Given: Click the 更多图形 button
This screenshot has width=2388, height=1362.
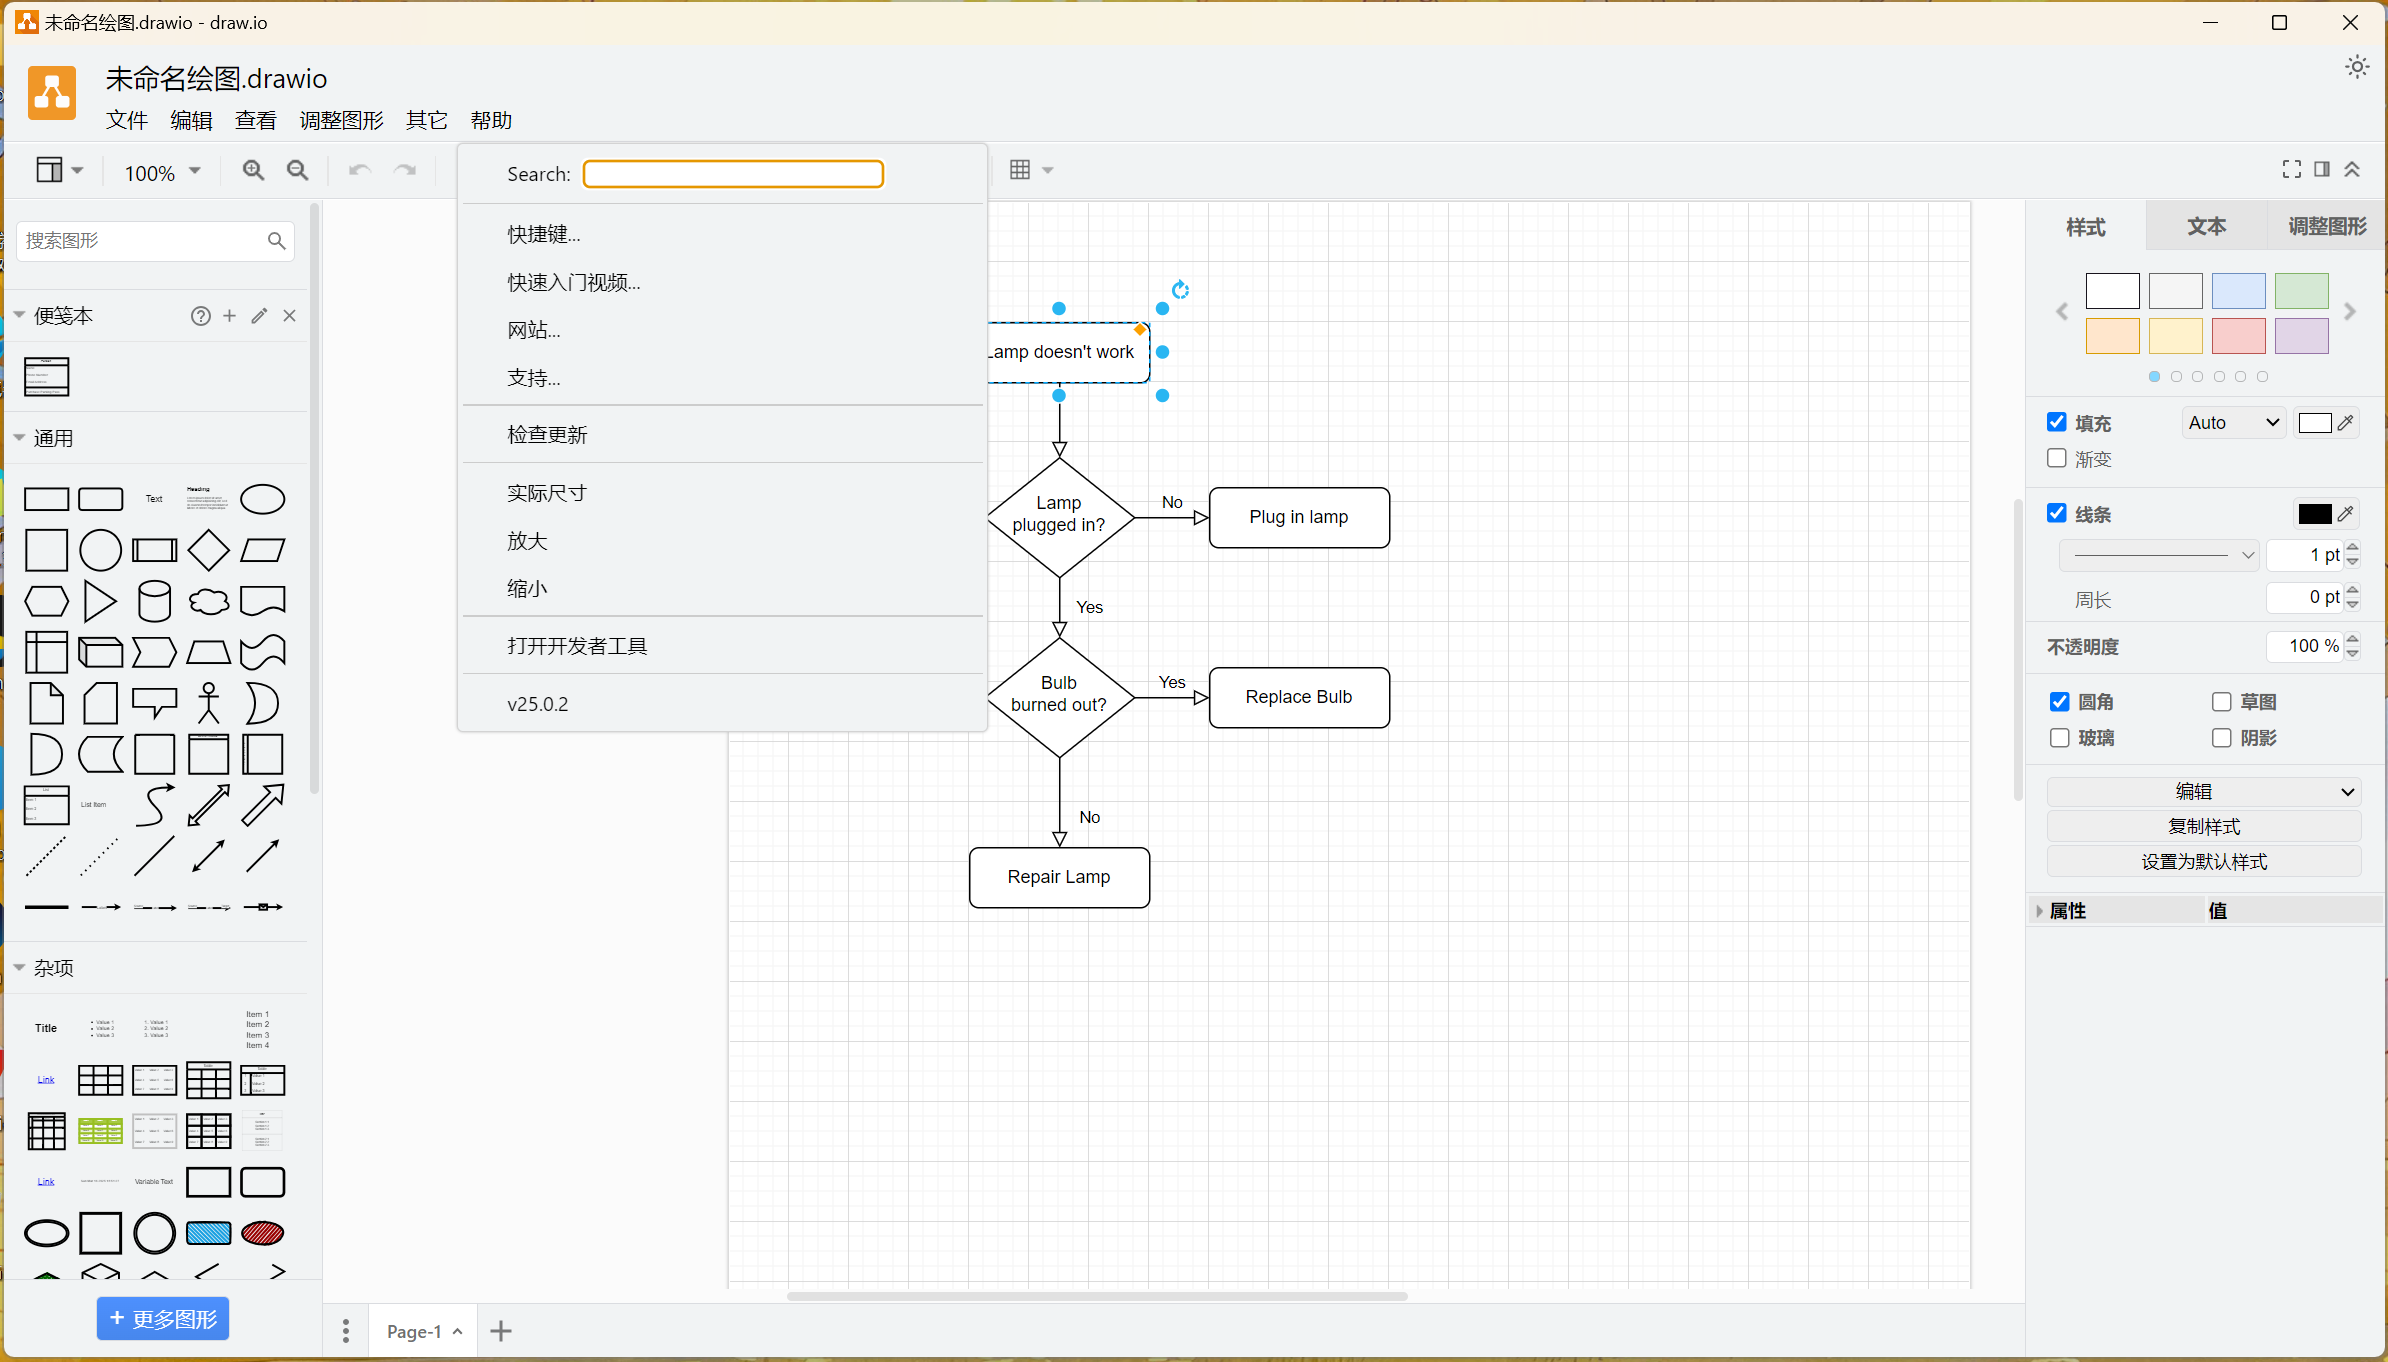Looking at the screenshot, I should 163,1319.
